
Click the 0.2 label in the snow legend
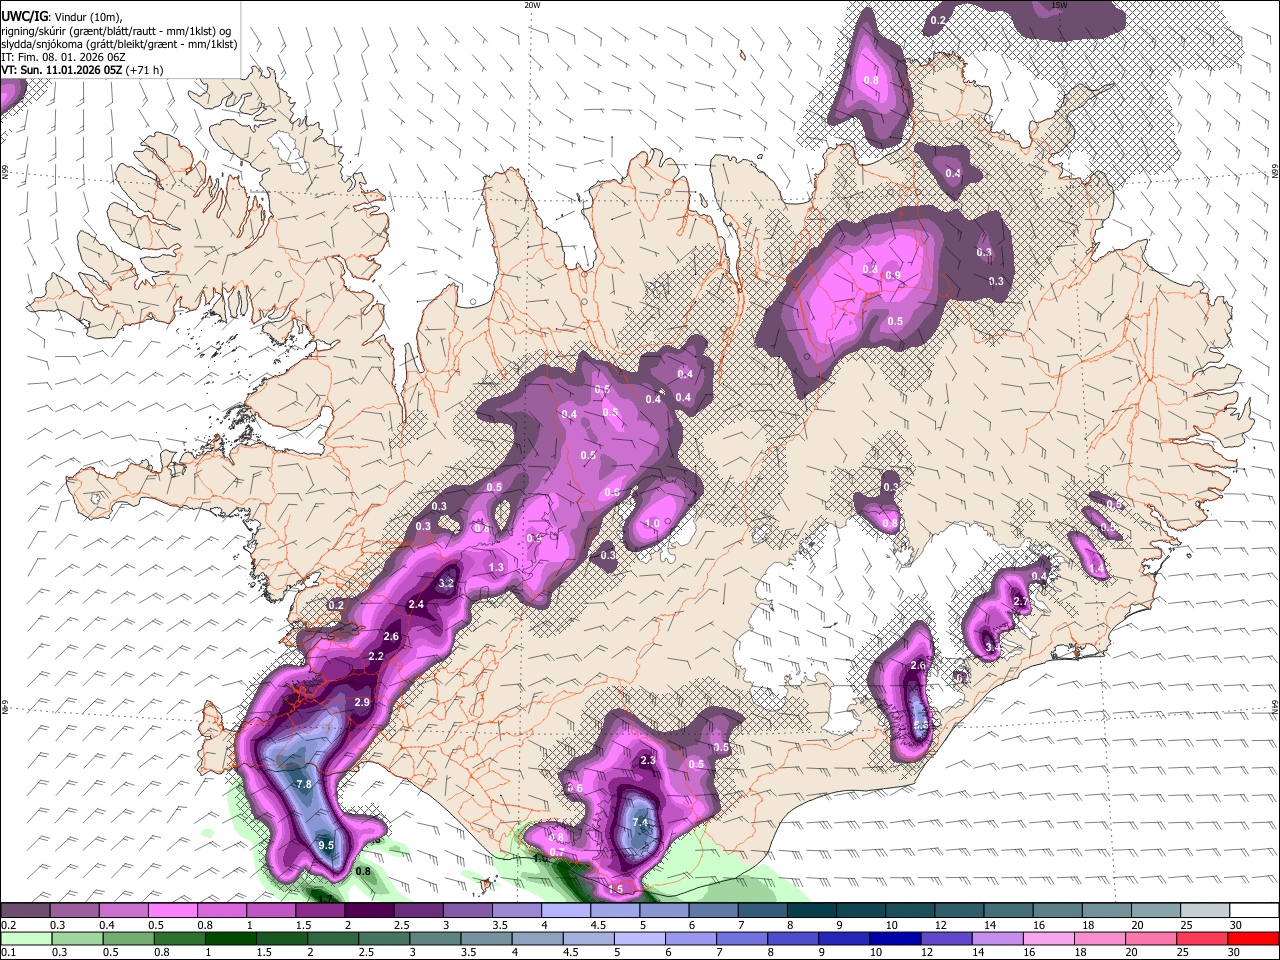[7, 924]
